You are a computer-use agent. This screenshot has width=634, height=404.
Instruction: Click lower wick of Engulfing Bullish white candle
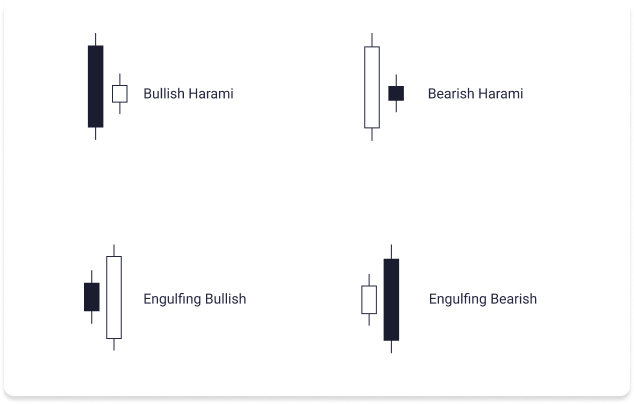(x=114, y=344)
